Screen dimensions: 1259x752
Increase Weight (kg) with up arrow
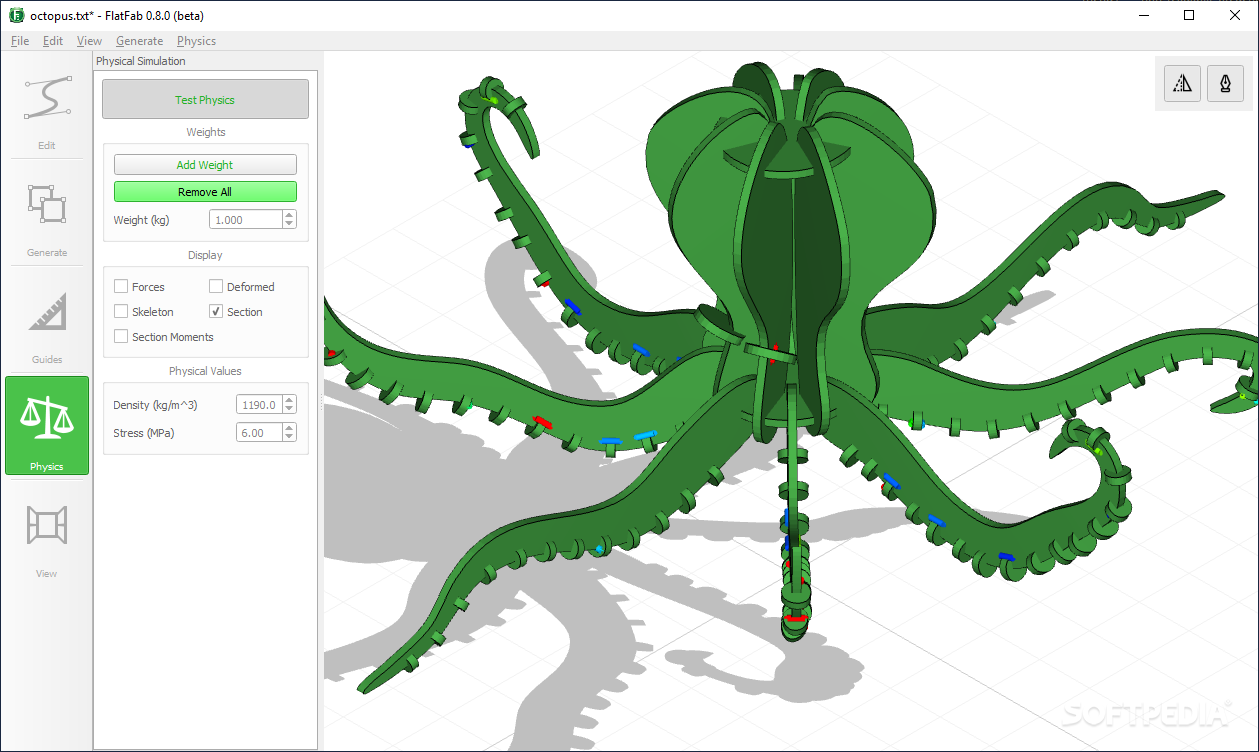click(289, 215)
